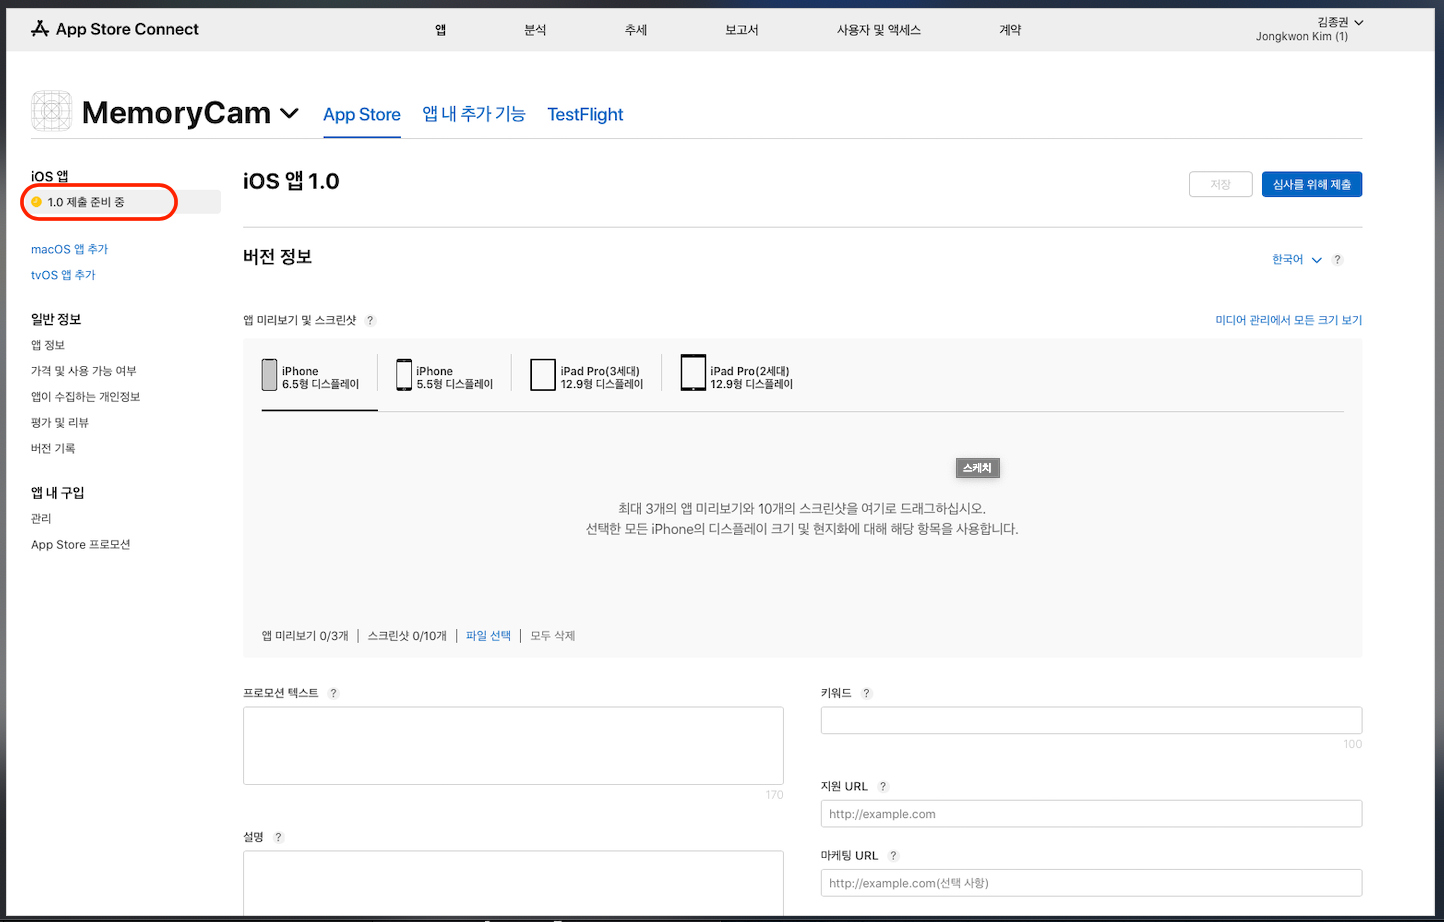
Task: Click the App Store Connect logo icon
Action: pos(40,29)
